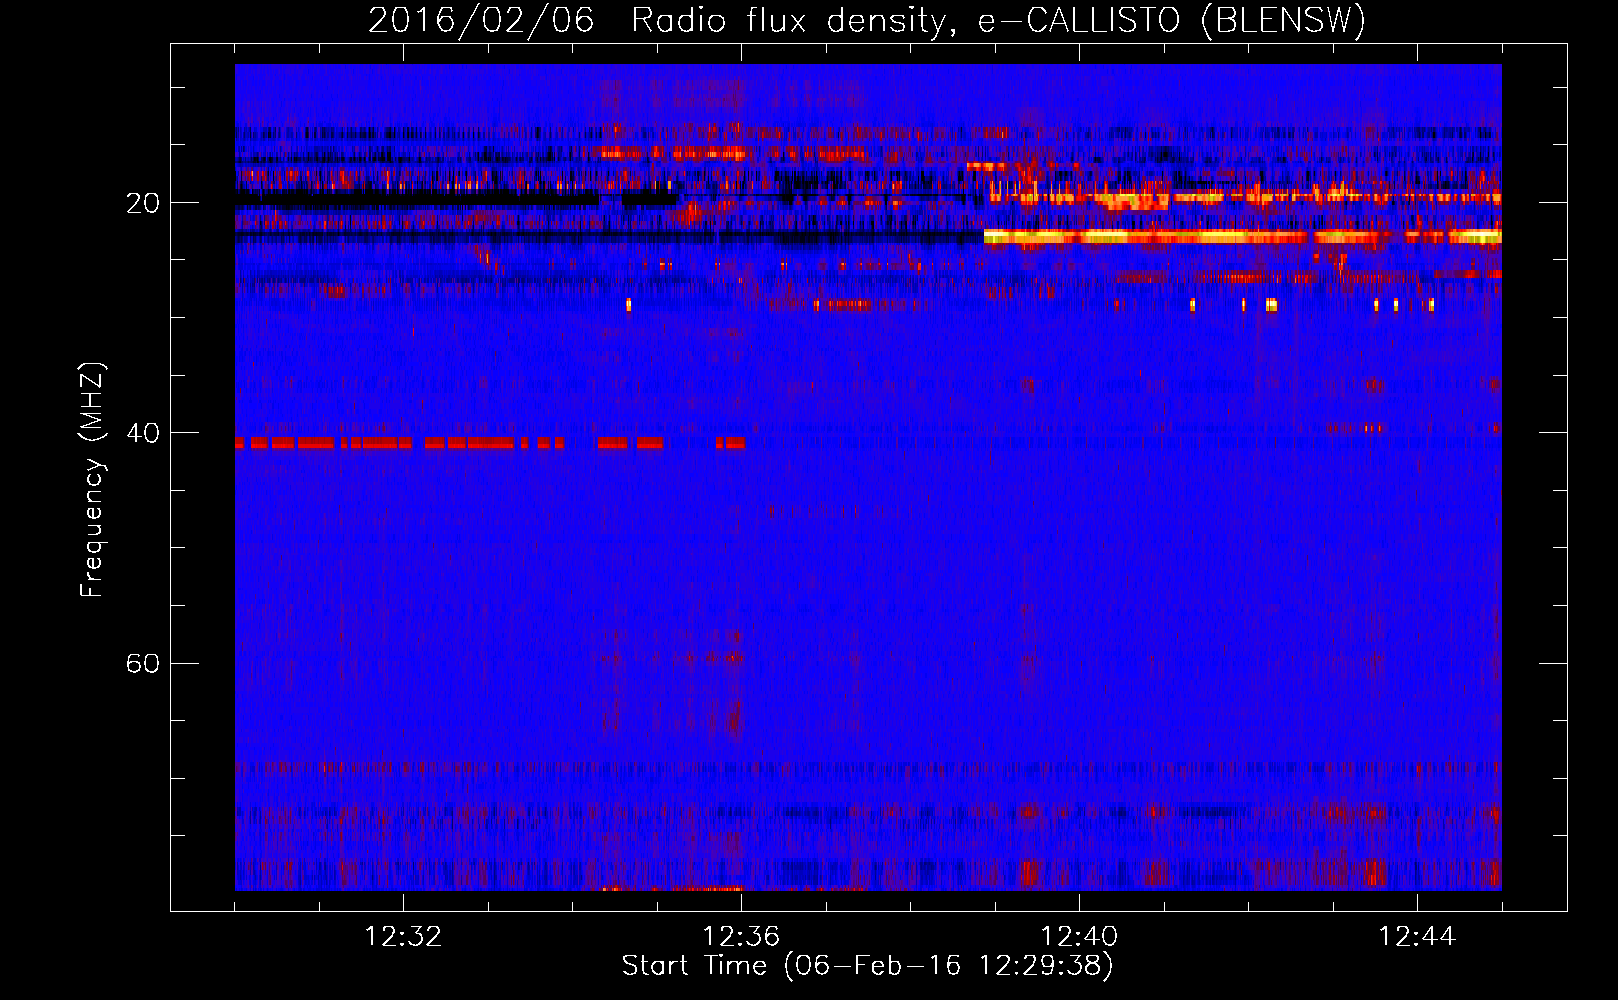Click the 12:44 time tick label
Image resolution: width=1618 pixels, height=1000 pixels.
(x=1417, y=937)
